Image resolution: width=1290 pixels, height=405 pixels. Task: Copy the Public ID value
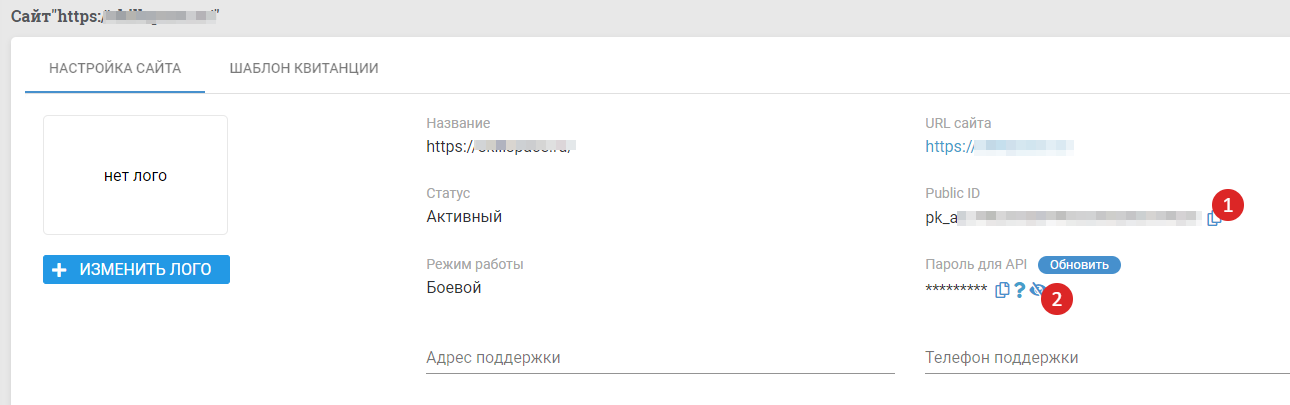pyautogui.click(x=1213, y=218)
